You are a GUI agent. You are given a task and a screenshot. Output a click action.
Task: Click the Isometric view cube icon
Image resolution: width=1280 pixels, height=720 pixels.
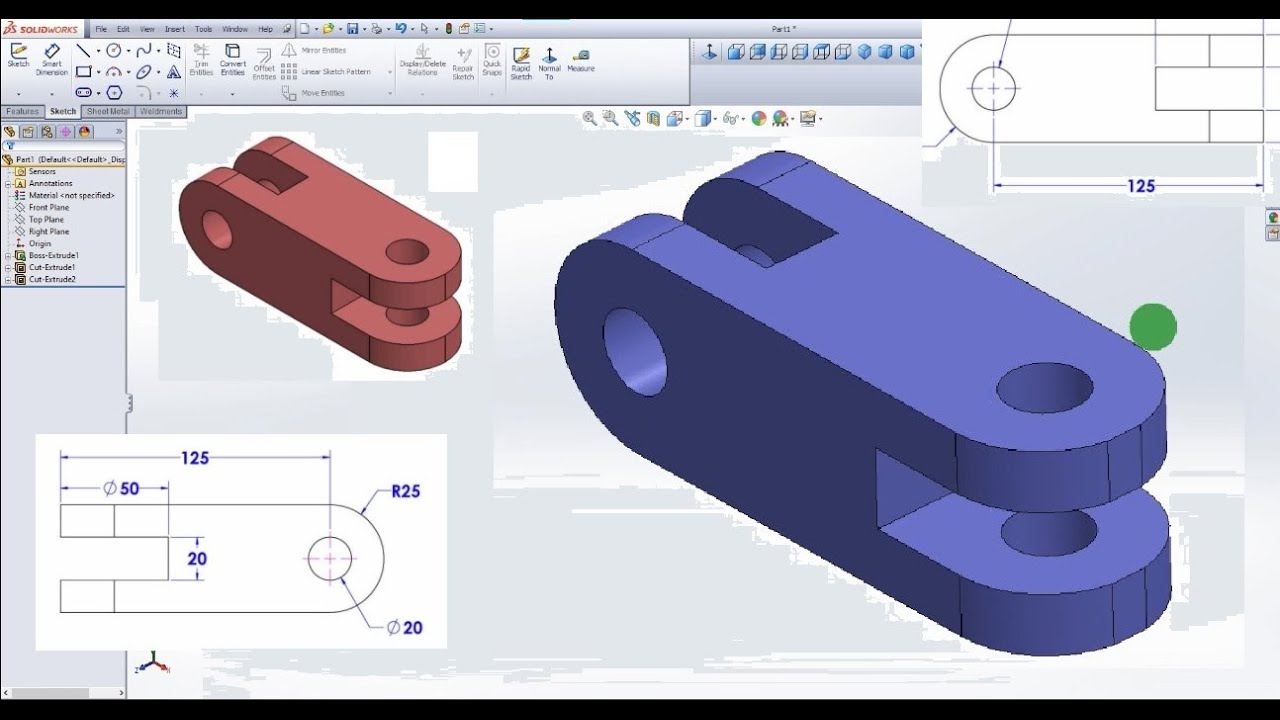pyautogui.click(x=865, y=51)
